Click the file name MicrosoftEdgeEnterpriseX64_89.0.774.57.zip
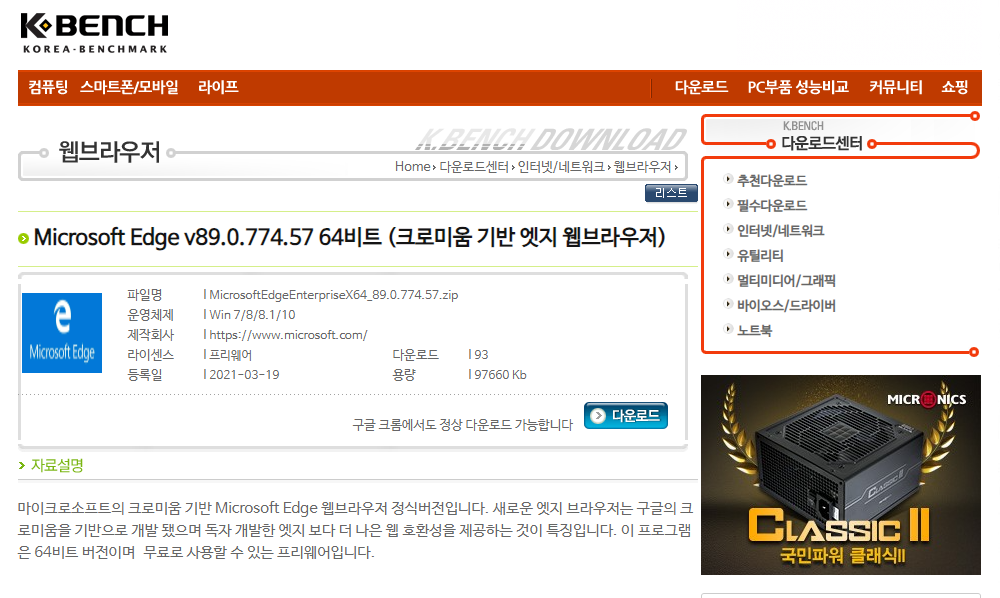 [334, 295]
